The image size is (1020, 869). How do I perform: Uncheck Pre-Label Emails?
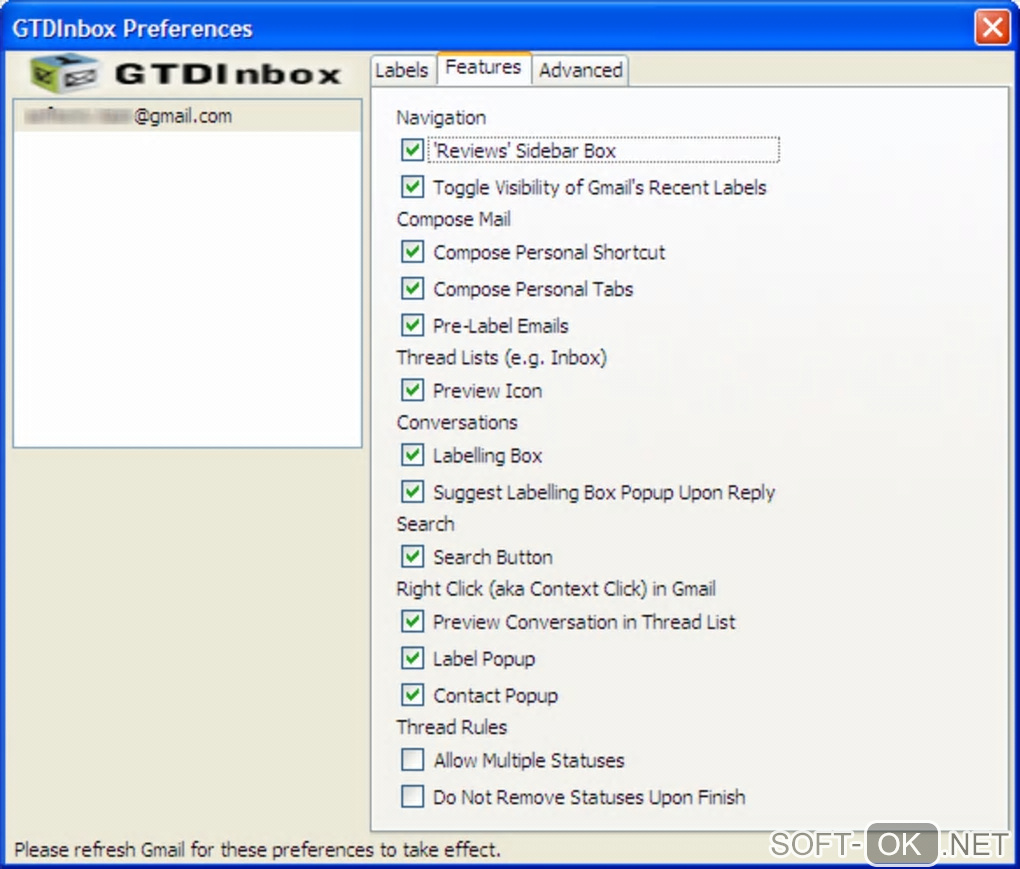pos(412,325)
